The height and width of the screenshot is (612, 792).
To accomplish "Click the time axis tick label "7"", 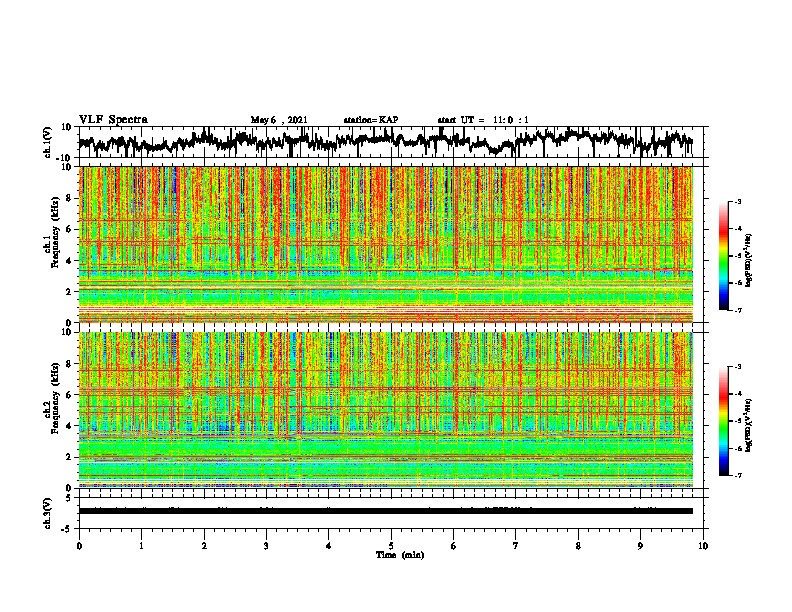I will (x=516, y=546).
